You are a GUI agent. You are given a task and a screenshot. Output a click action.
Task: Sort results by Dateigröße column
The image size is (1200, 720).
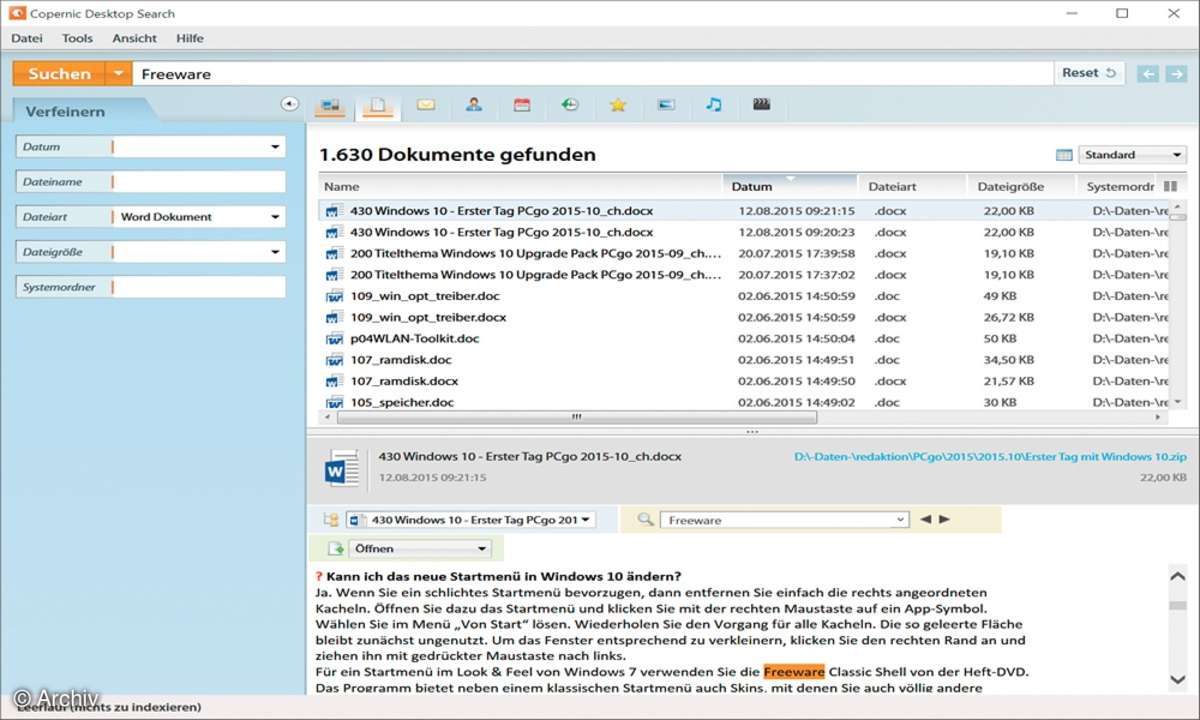click(x=1020, y=186)
